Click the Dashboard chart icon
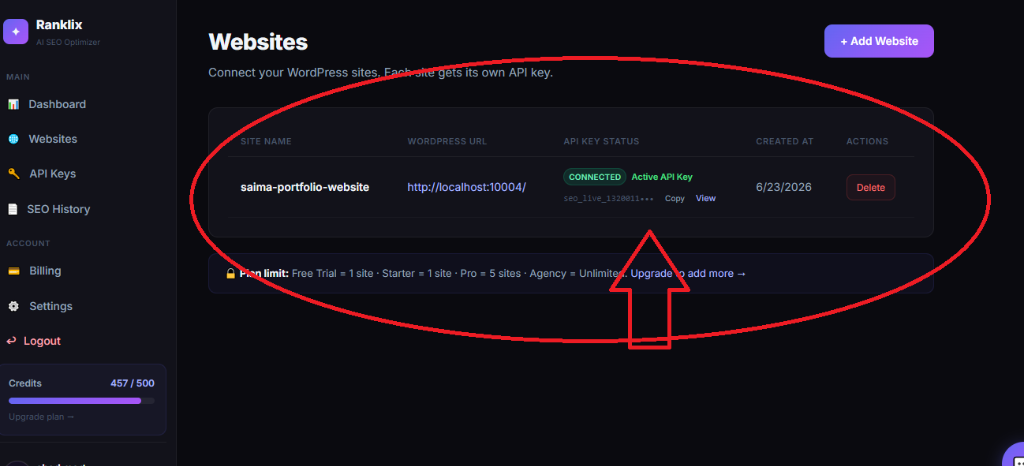This screenshot has height=466, width=1024. click(13, 104)
